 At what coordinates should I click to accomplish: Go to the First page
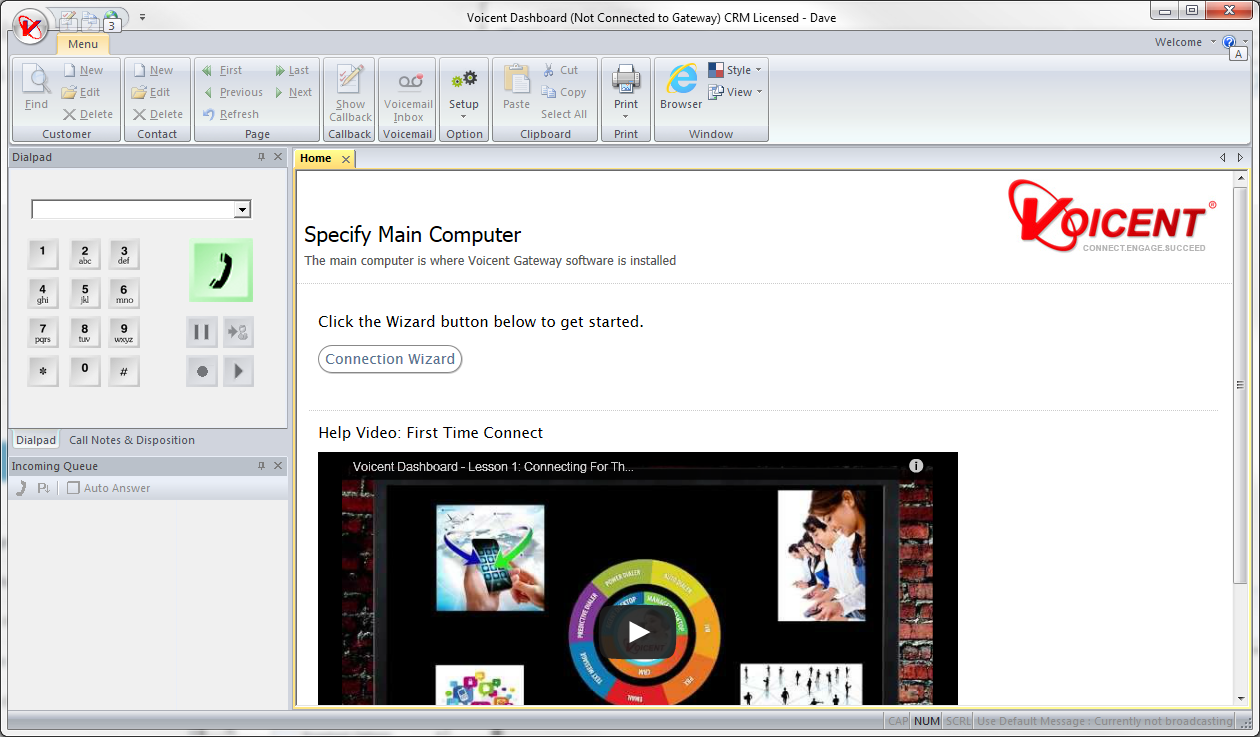[x=222, y=71]
